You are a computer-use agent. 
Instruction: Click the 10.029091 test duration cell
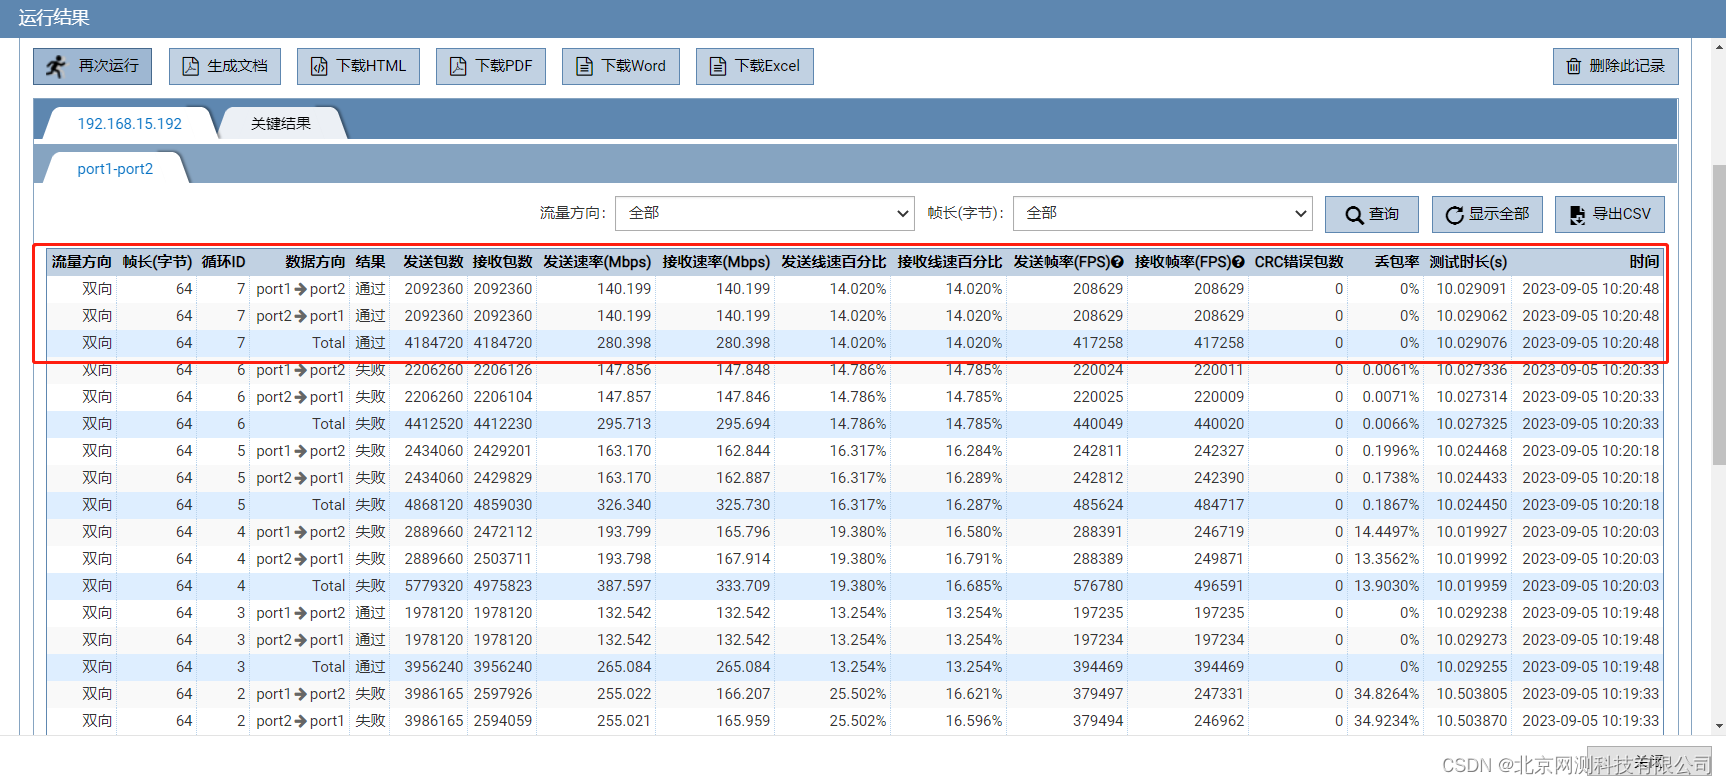(1472, 289)
